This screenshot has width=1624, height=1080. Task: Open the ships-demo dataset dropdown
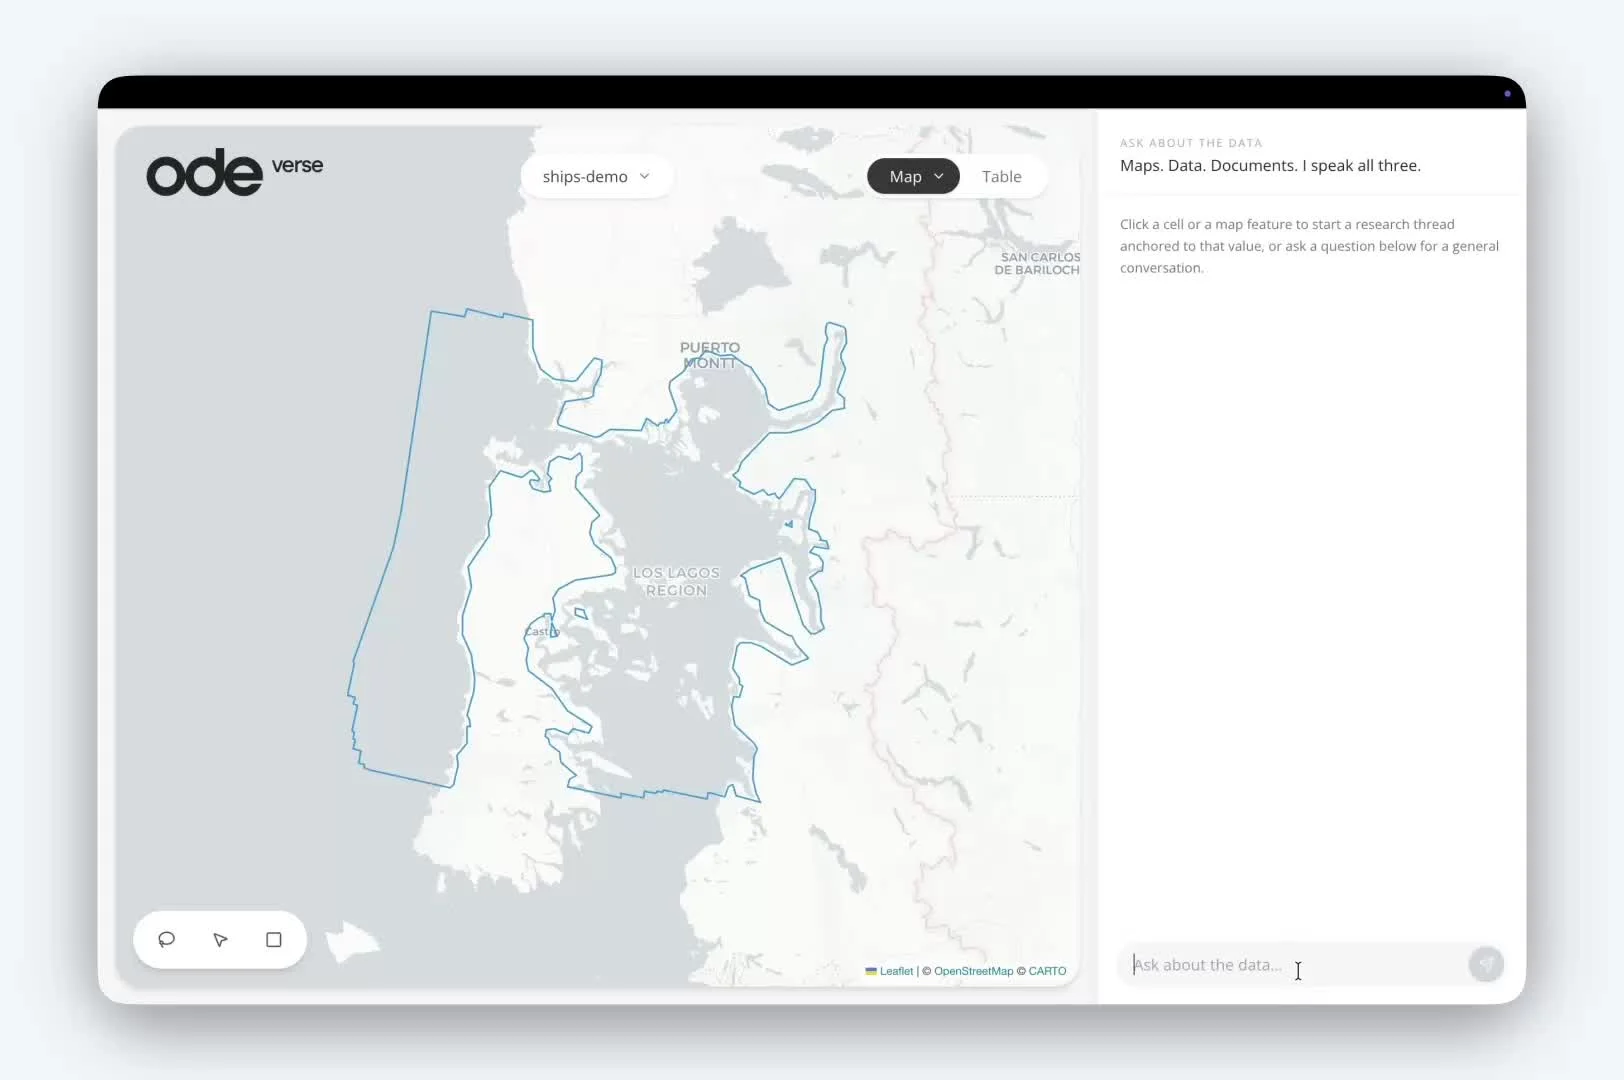[596, 176]
